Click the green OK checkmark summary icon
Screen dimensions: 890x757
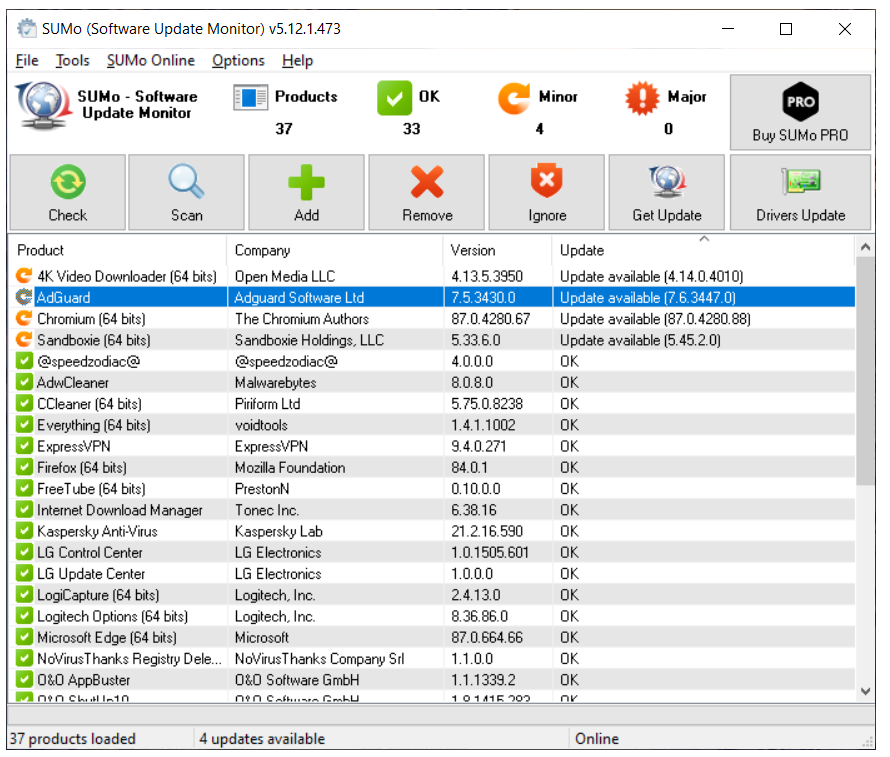(394, 98)
